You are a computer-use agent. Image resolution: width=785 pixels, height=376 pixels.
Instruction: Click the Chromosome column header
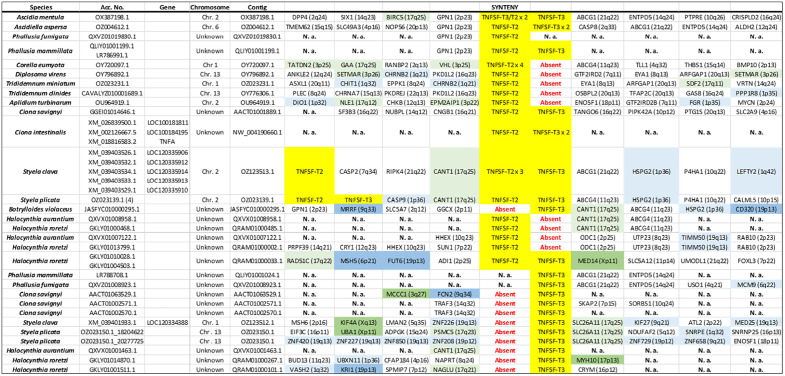pyautogui.click(x=210, y=8)
